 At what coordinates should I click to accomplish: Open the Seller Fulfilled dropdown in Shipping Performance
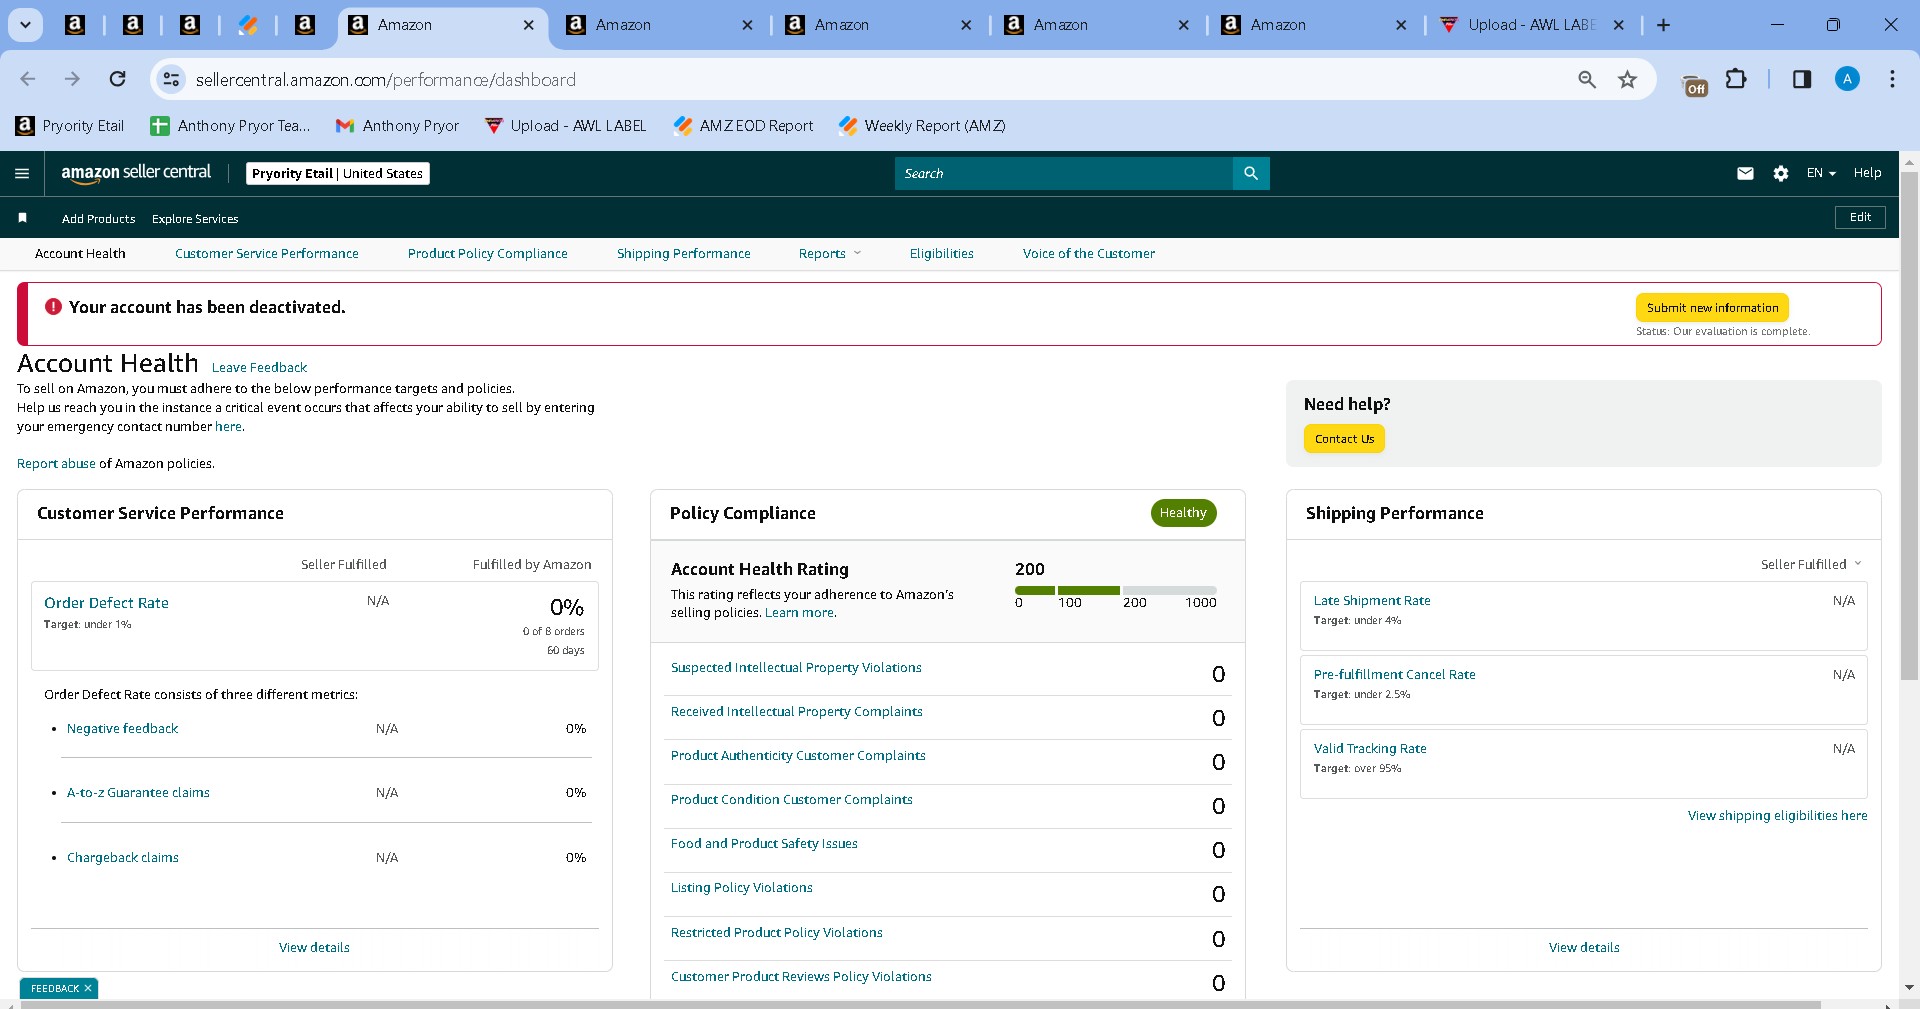point(1811,564)
